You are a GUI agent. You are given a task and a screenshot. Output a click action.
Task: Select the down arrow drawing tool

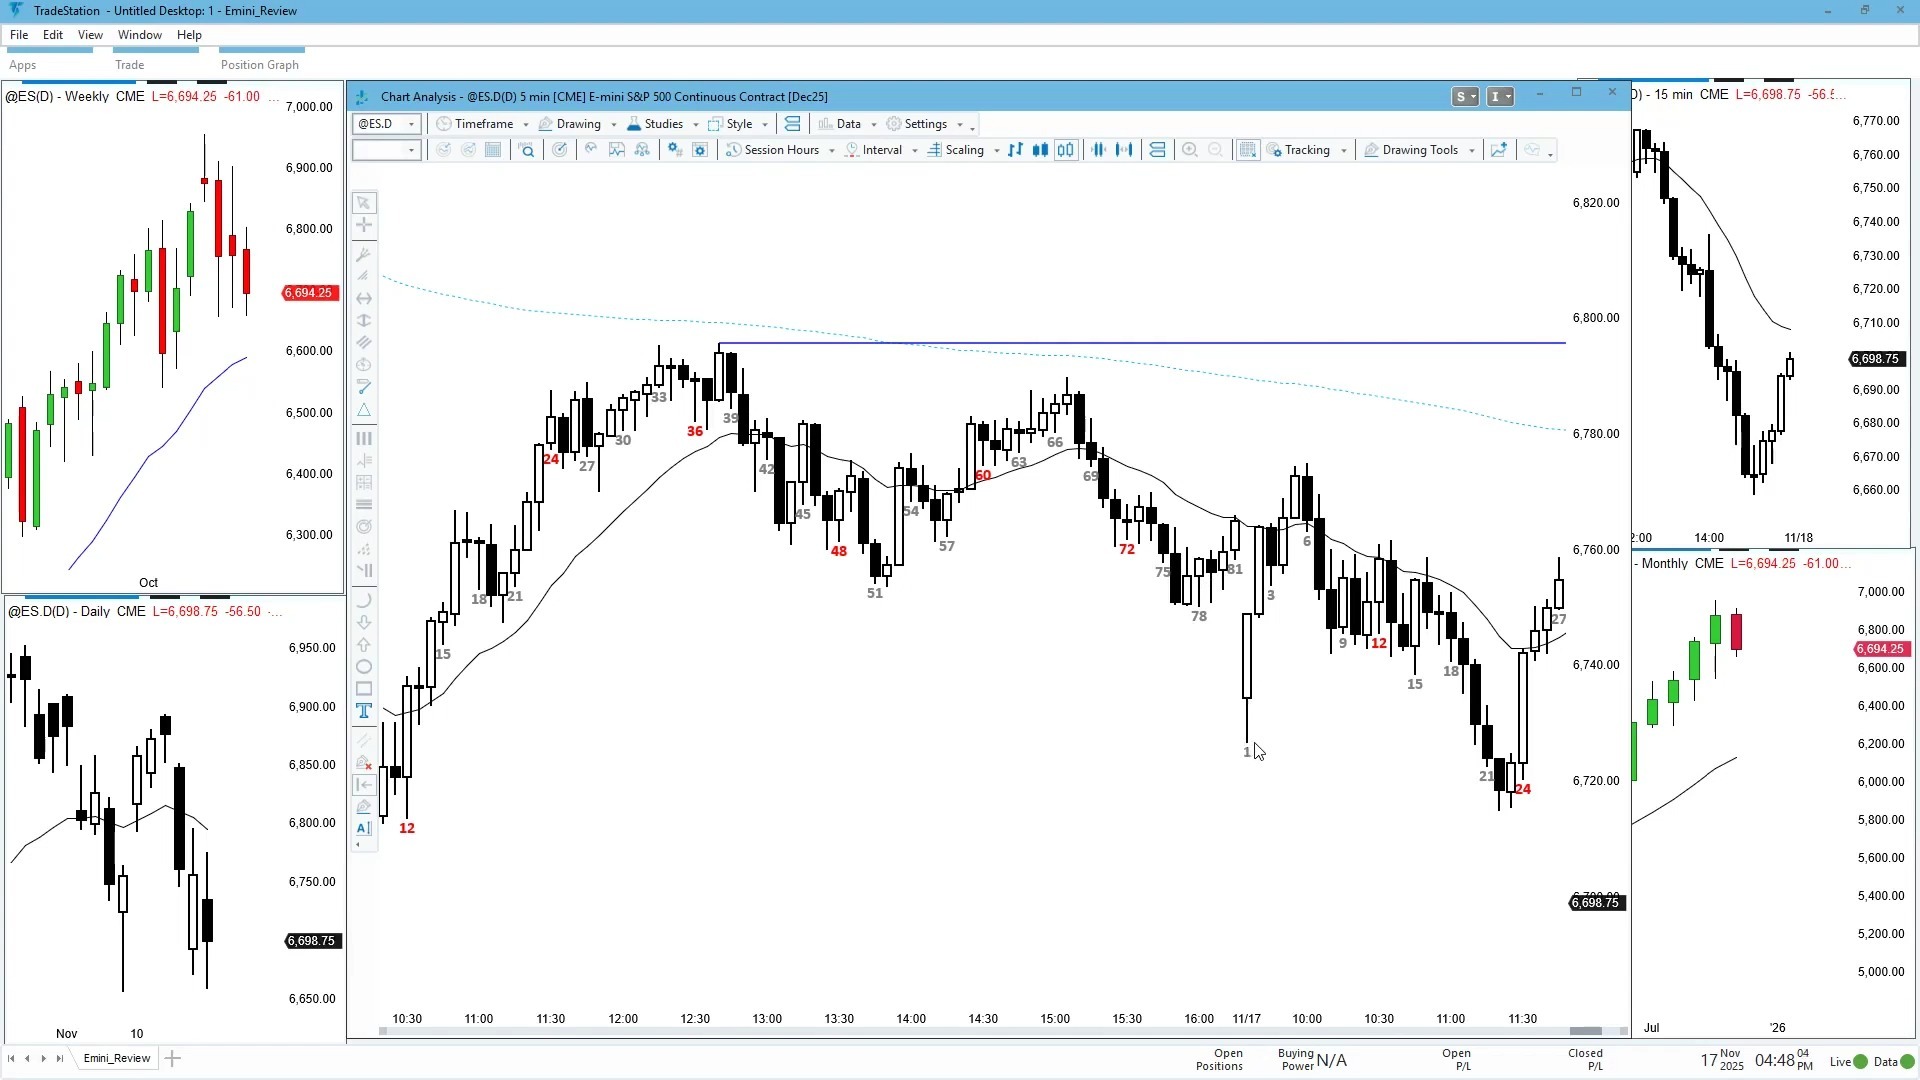(364, 622)
